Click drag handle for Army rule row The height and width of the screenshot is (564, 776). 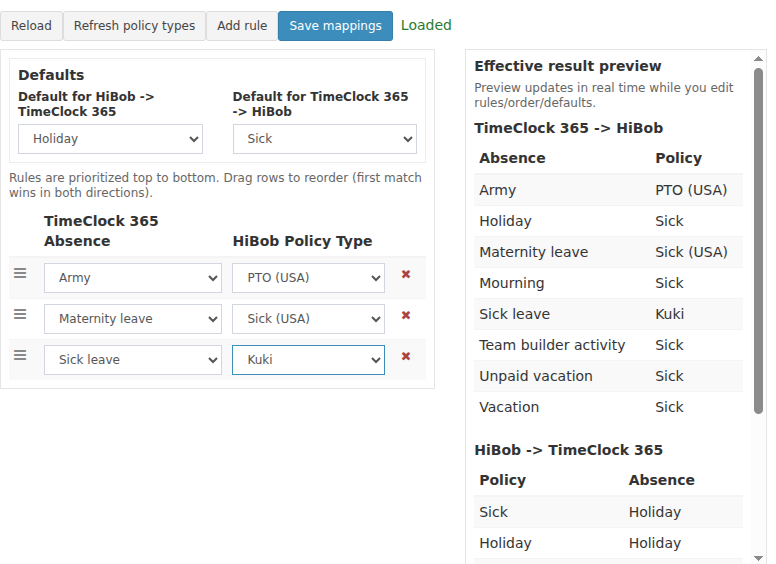[x=19, y=273]
